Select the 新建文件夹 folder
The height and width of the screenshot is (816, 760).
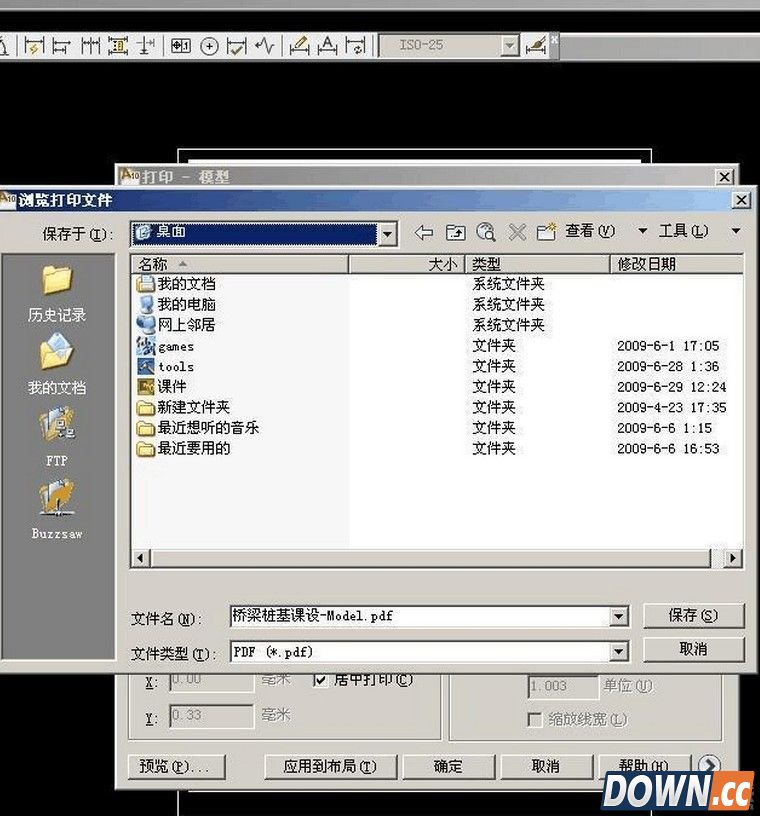click(183, 407)
